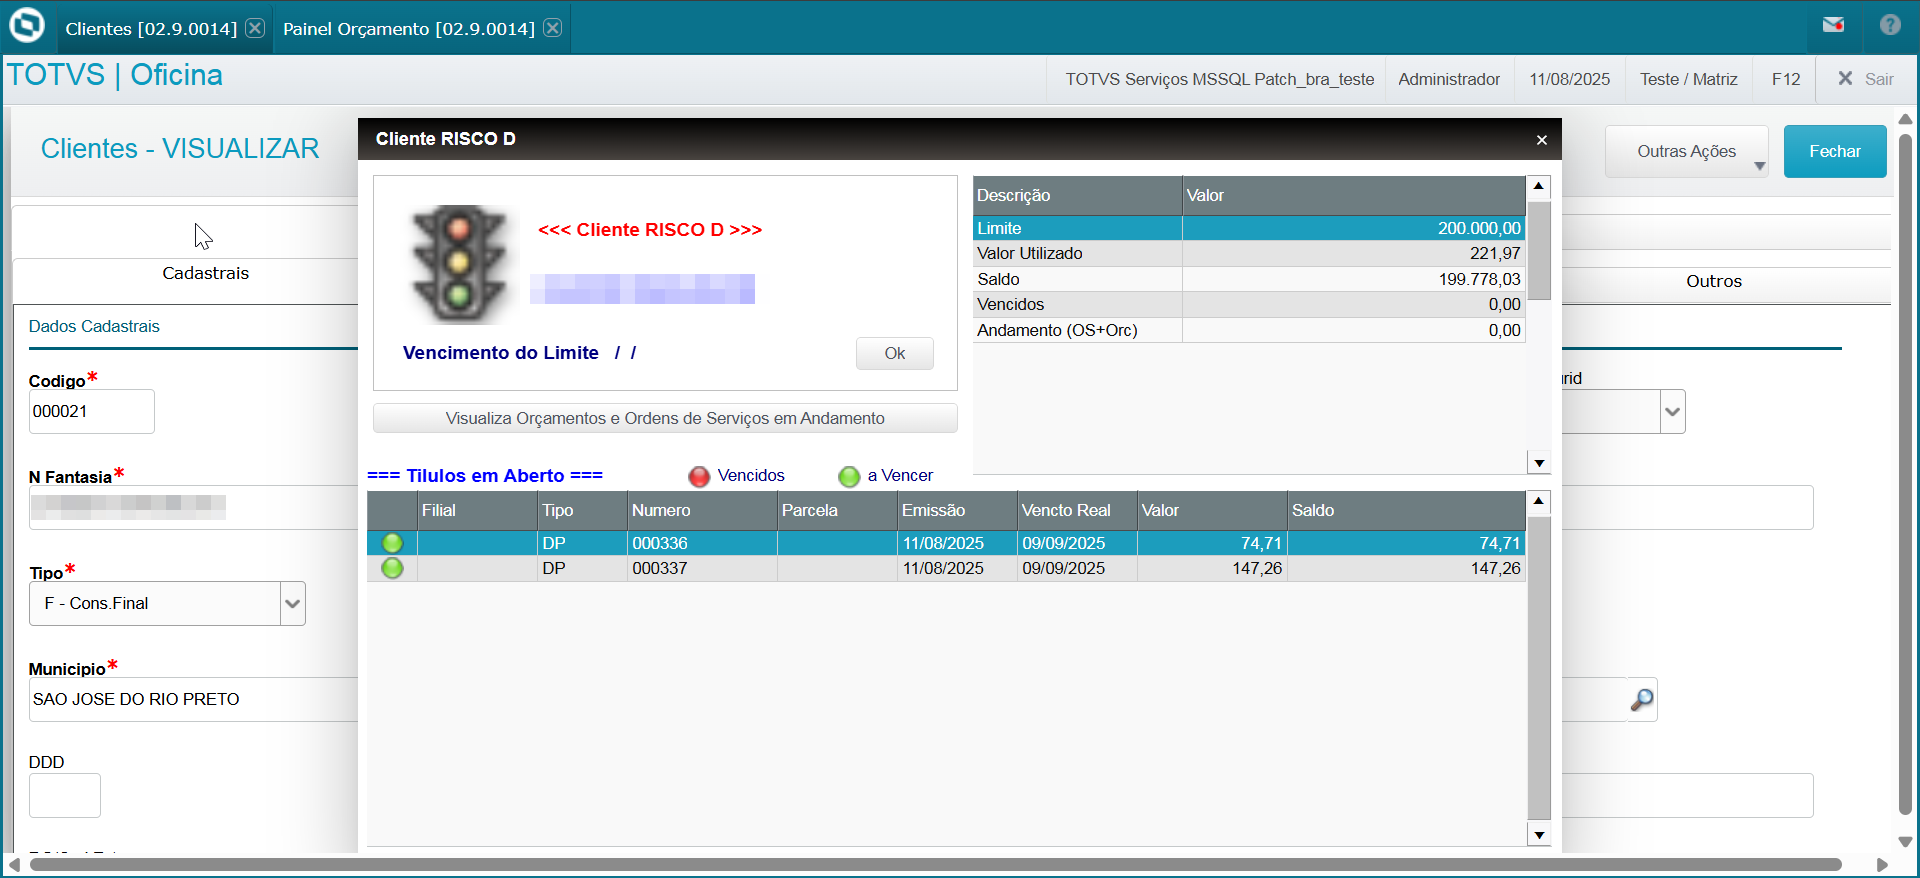Click green status icon of title 000336
The height and width of the screenshot is (878, 1920).
[x=392, y=543]
